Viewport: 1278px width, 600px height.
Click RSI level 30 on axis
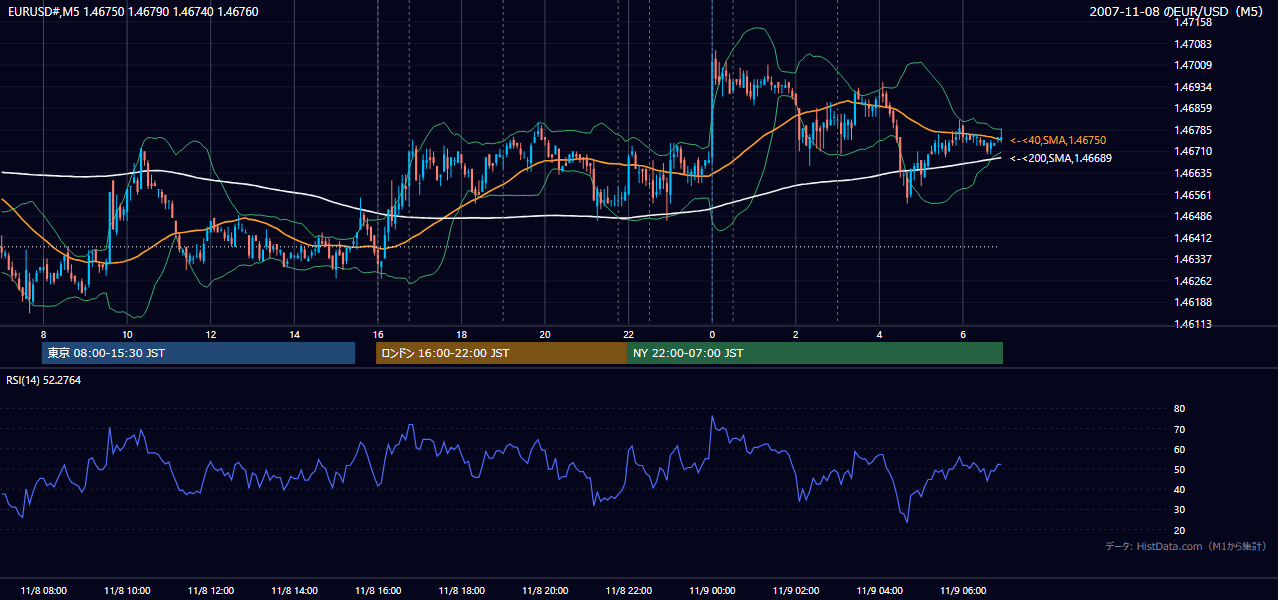1179,510
